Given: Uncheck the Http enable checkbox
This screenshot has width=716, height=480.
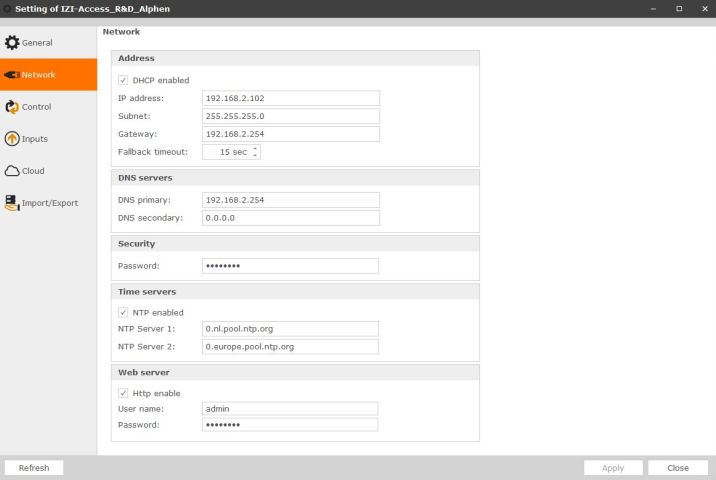Looking at the screenshot, I should click(124, 393).
